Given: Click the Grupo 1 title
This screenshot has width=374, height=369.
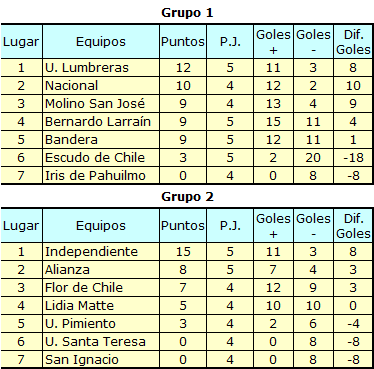Looking at the screenshot, I should [x=187, y=13].
